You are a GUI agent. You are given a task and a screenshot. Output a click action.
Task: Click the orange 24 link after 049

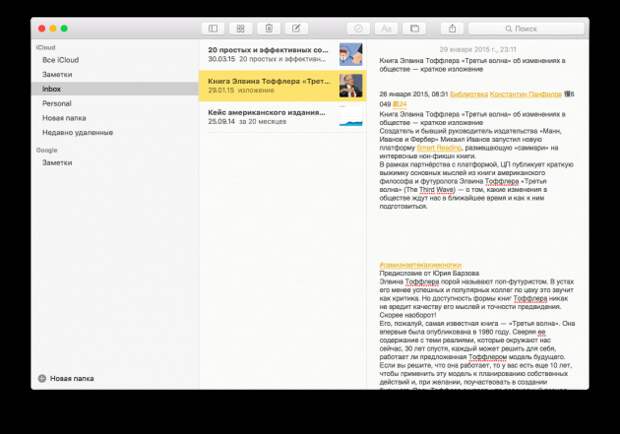pos(400,104)
